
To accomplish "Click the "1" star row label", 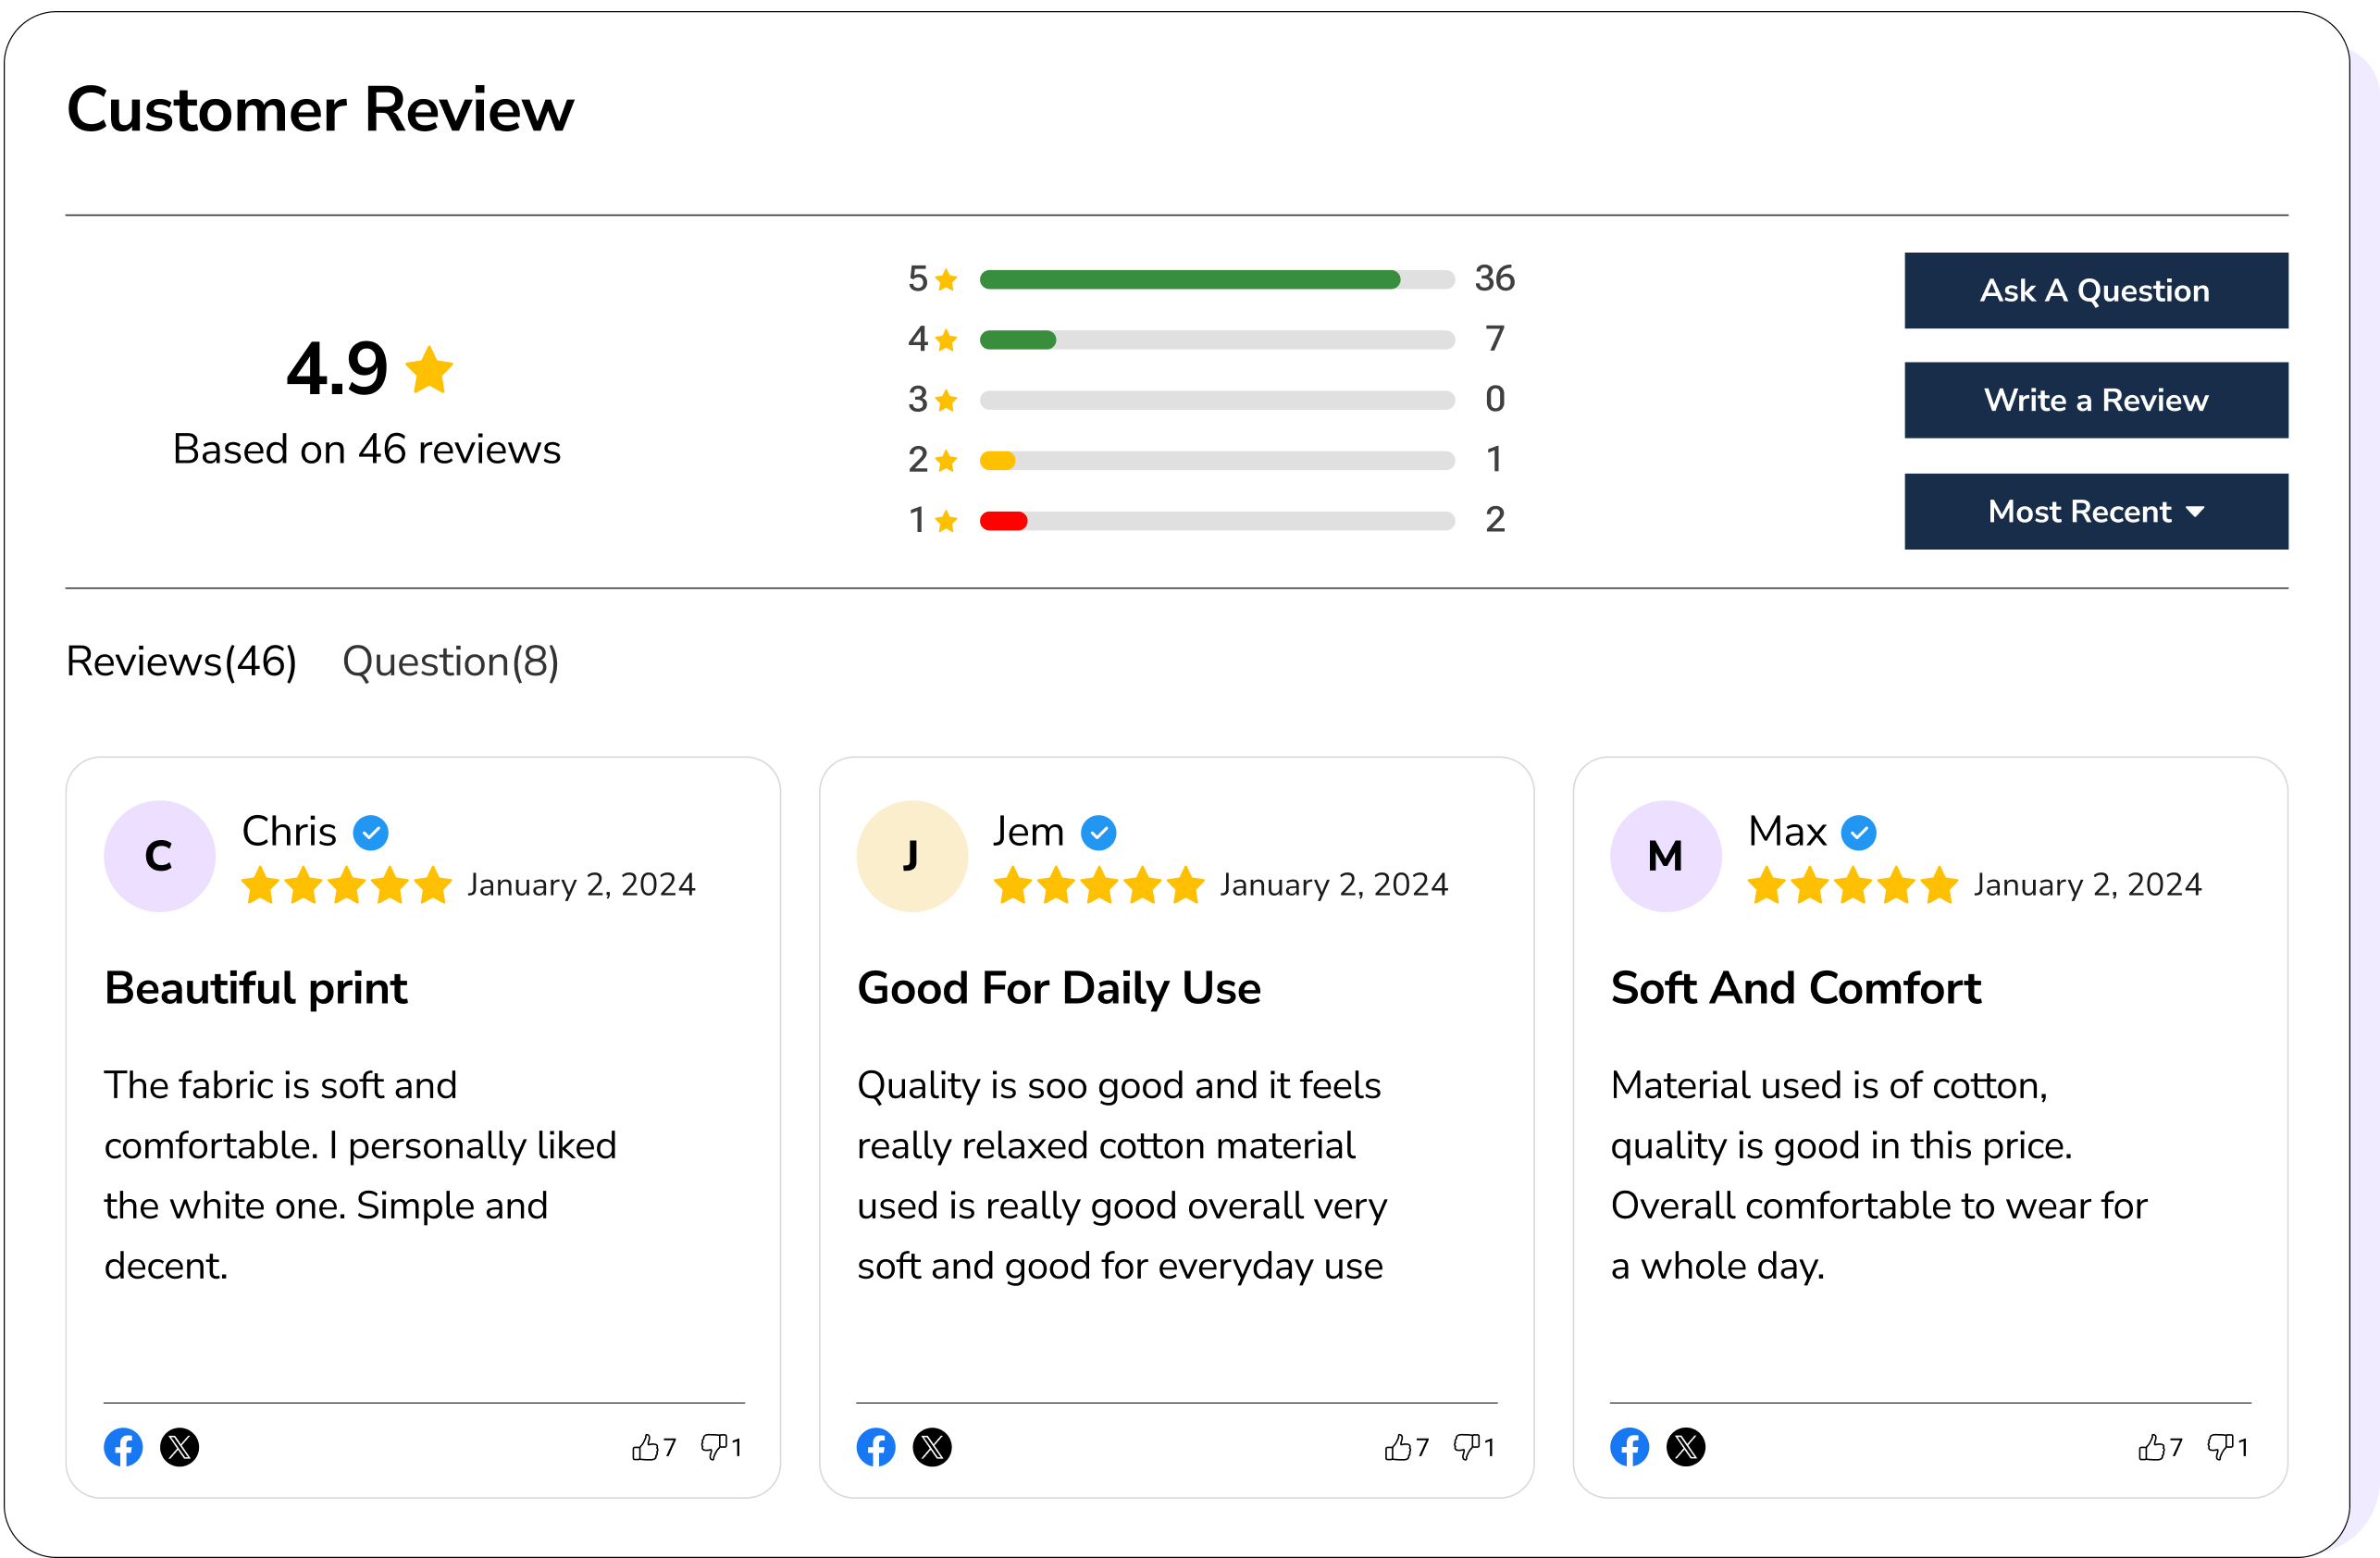I will (x=917, y=520).
